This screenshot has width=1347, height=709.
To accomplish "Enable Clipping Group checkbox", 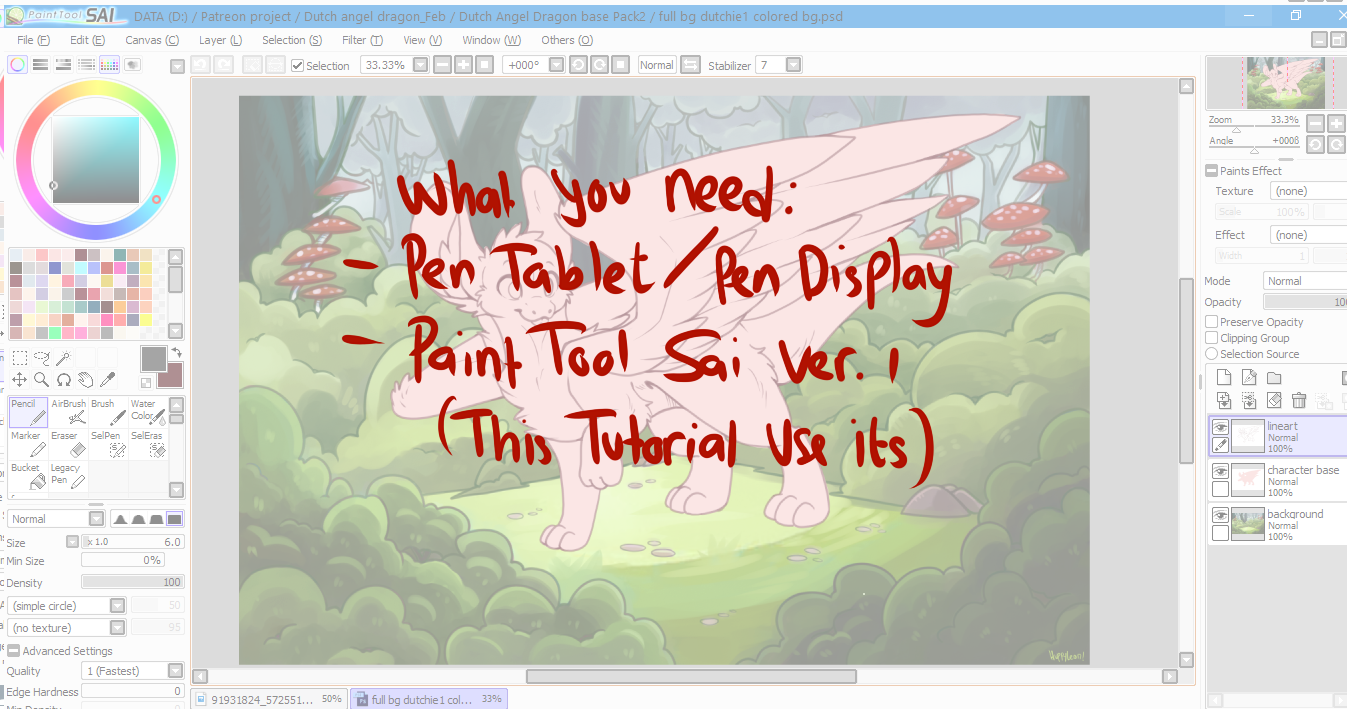I will 1211,338.
